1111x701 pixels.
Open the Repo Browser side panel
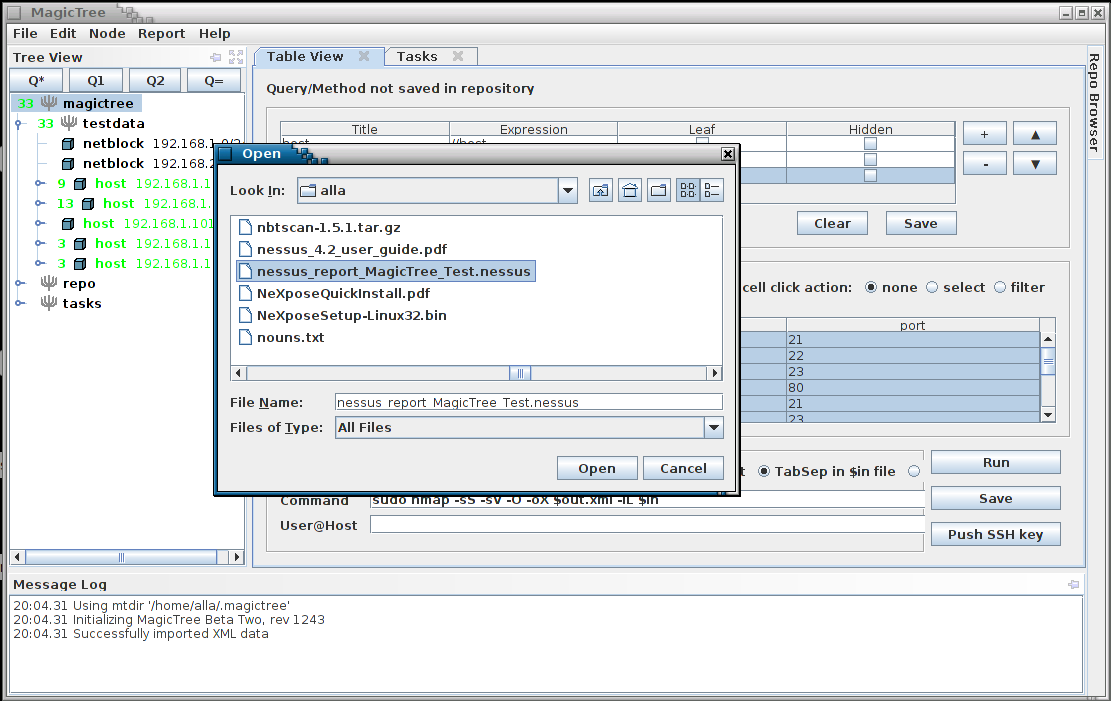(1094, 103)
